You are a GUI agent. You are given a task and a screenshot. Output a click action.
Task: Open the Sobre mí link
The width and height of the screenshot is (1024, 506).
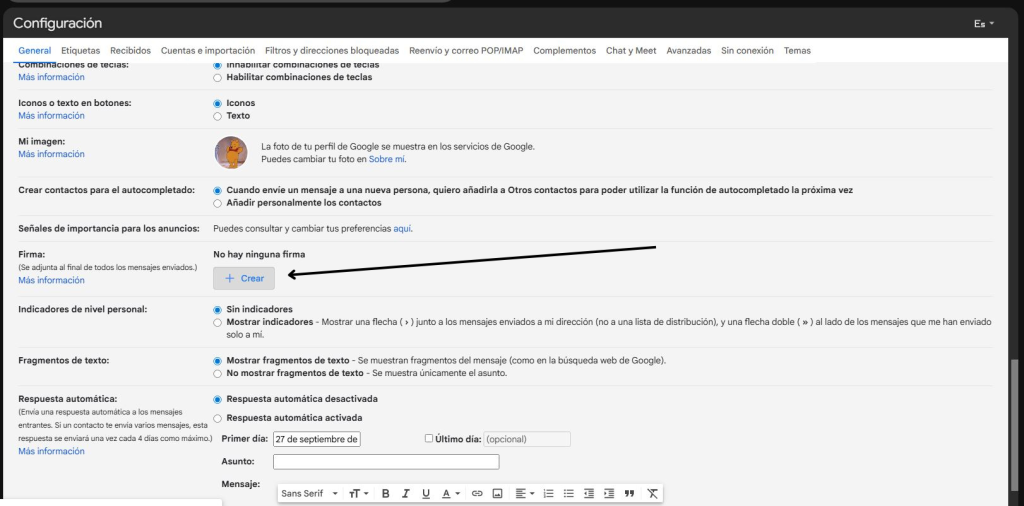(x=386, y=159)
